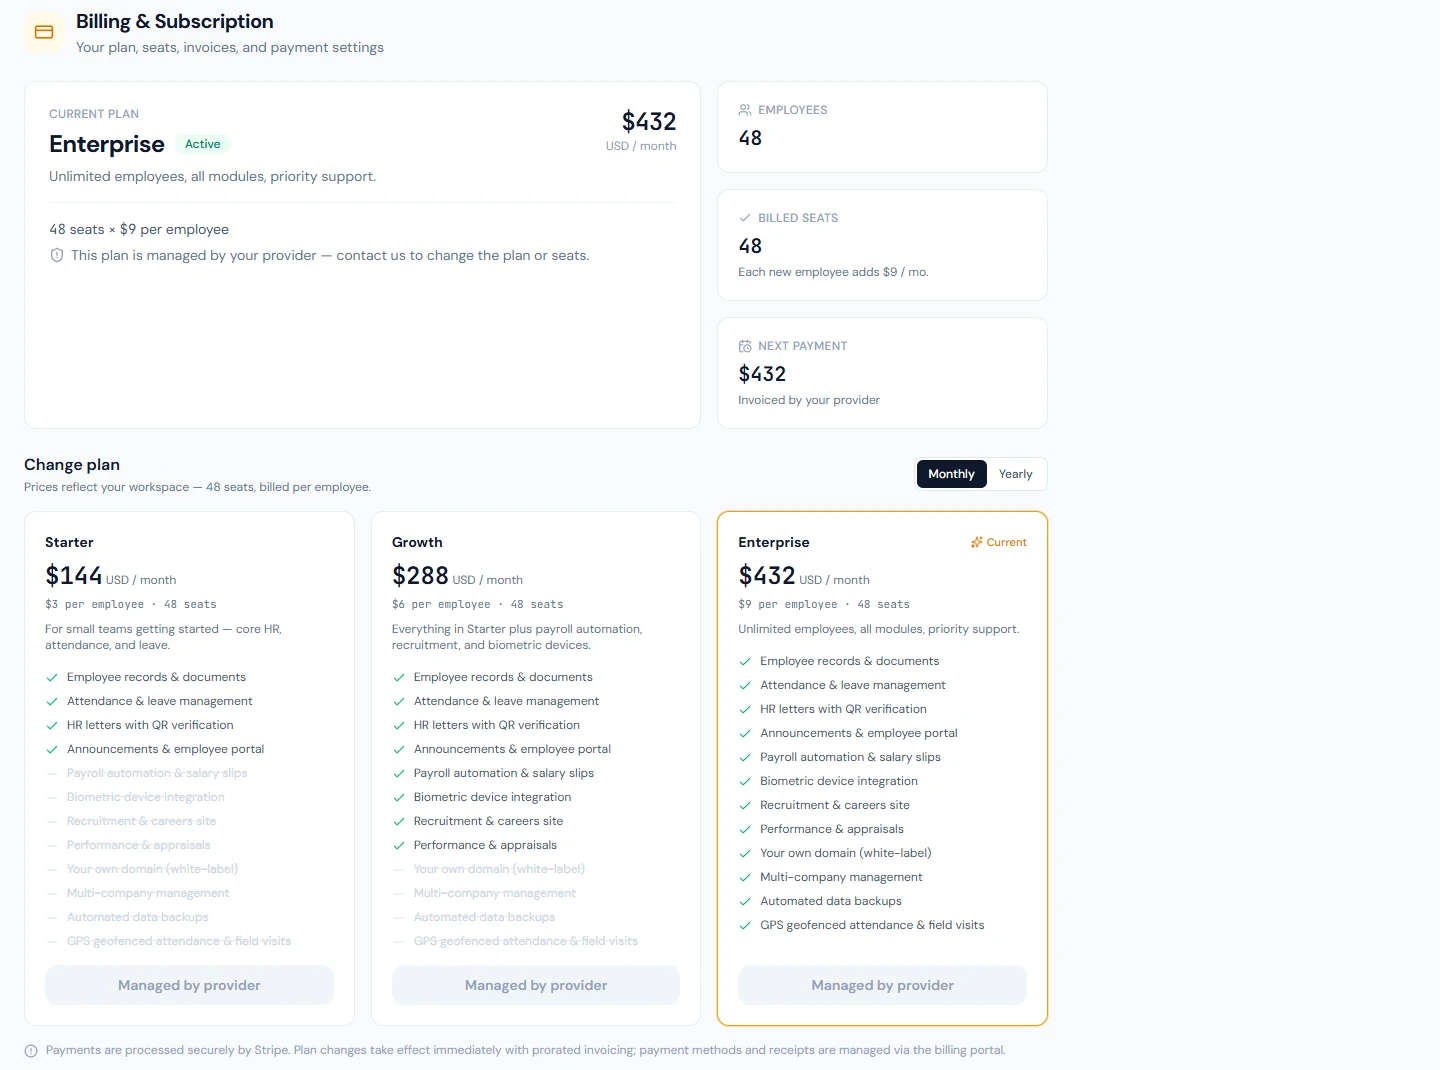Image resolution: width=1440 pixels, height=1070 pixels.
Task: Click checkmark beside Payroll automation in Growth
Action: pos(399,774)
